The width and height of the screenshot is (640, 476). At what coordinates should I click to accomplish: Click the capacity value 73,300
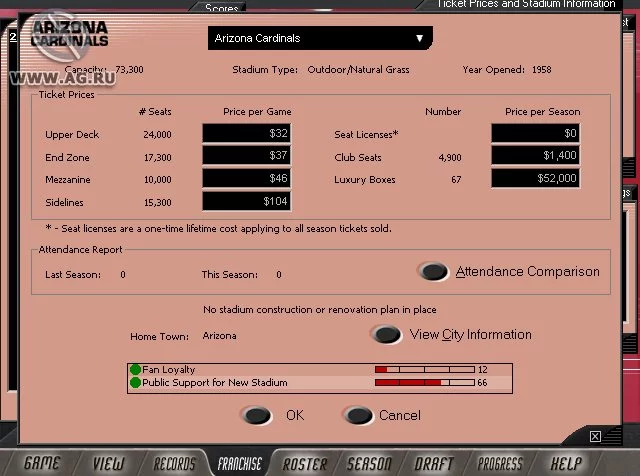[129, 69]
